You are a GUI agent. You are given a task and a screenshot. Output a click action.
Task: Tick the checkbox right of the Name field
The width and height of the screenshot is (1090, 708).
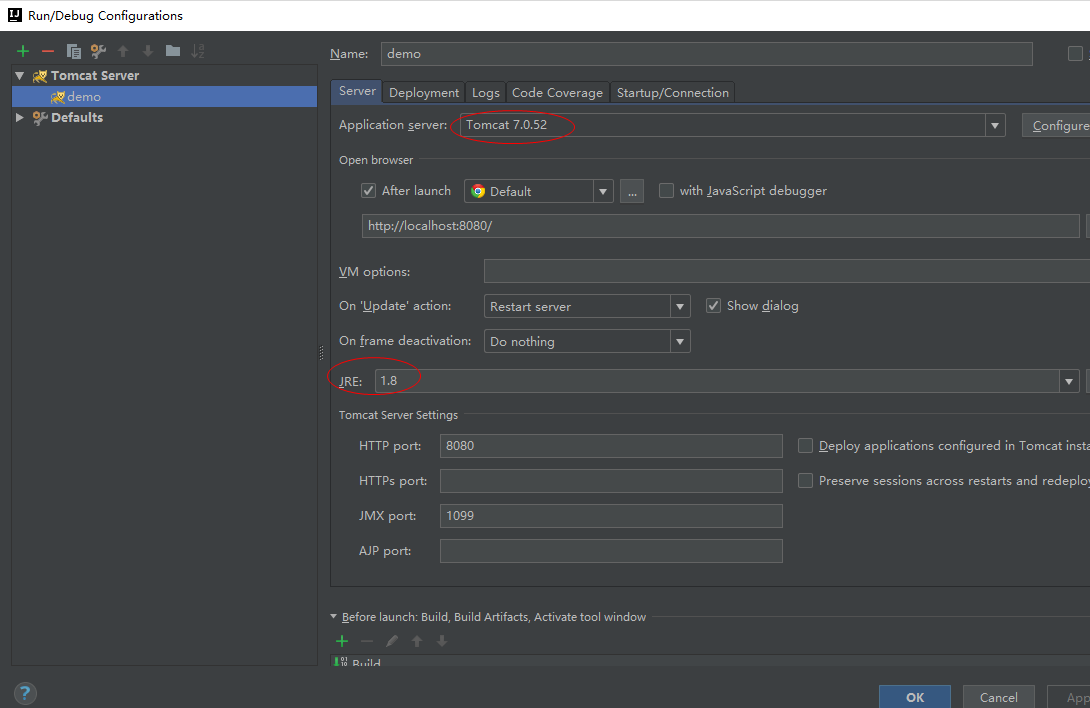(1075, 54)
